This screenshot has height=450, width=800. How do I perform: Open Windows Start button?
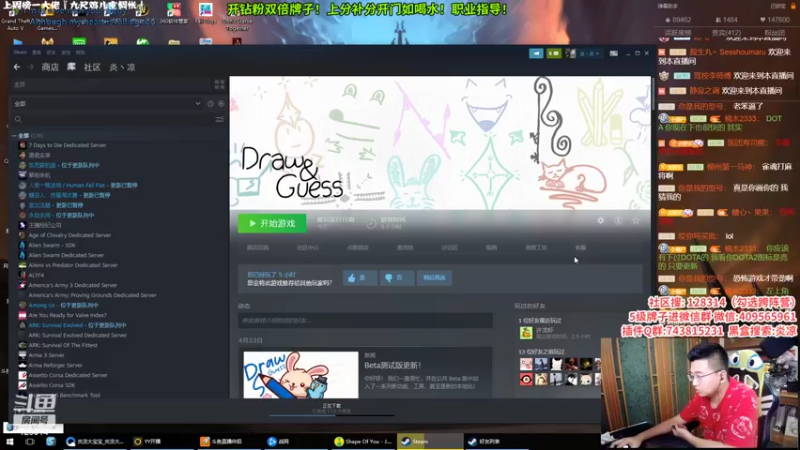click(x=10, y=441)
